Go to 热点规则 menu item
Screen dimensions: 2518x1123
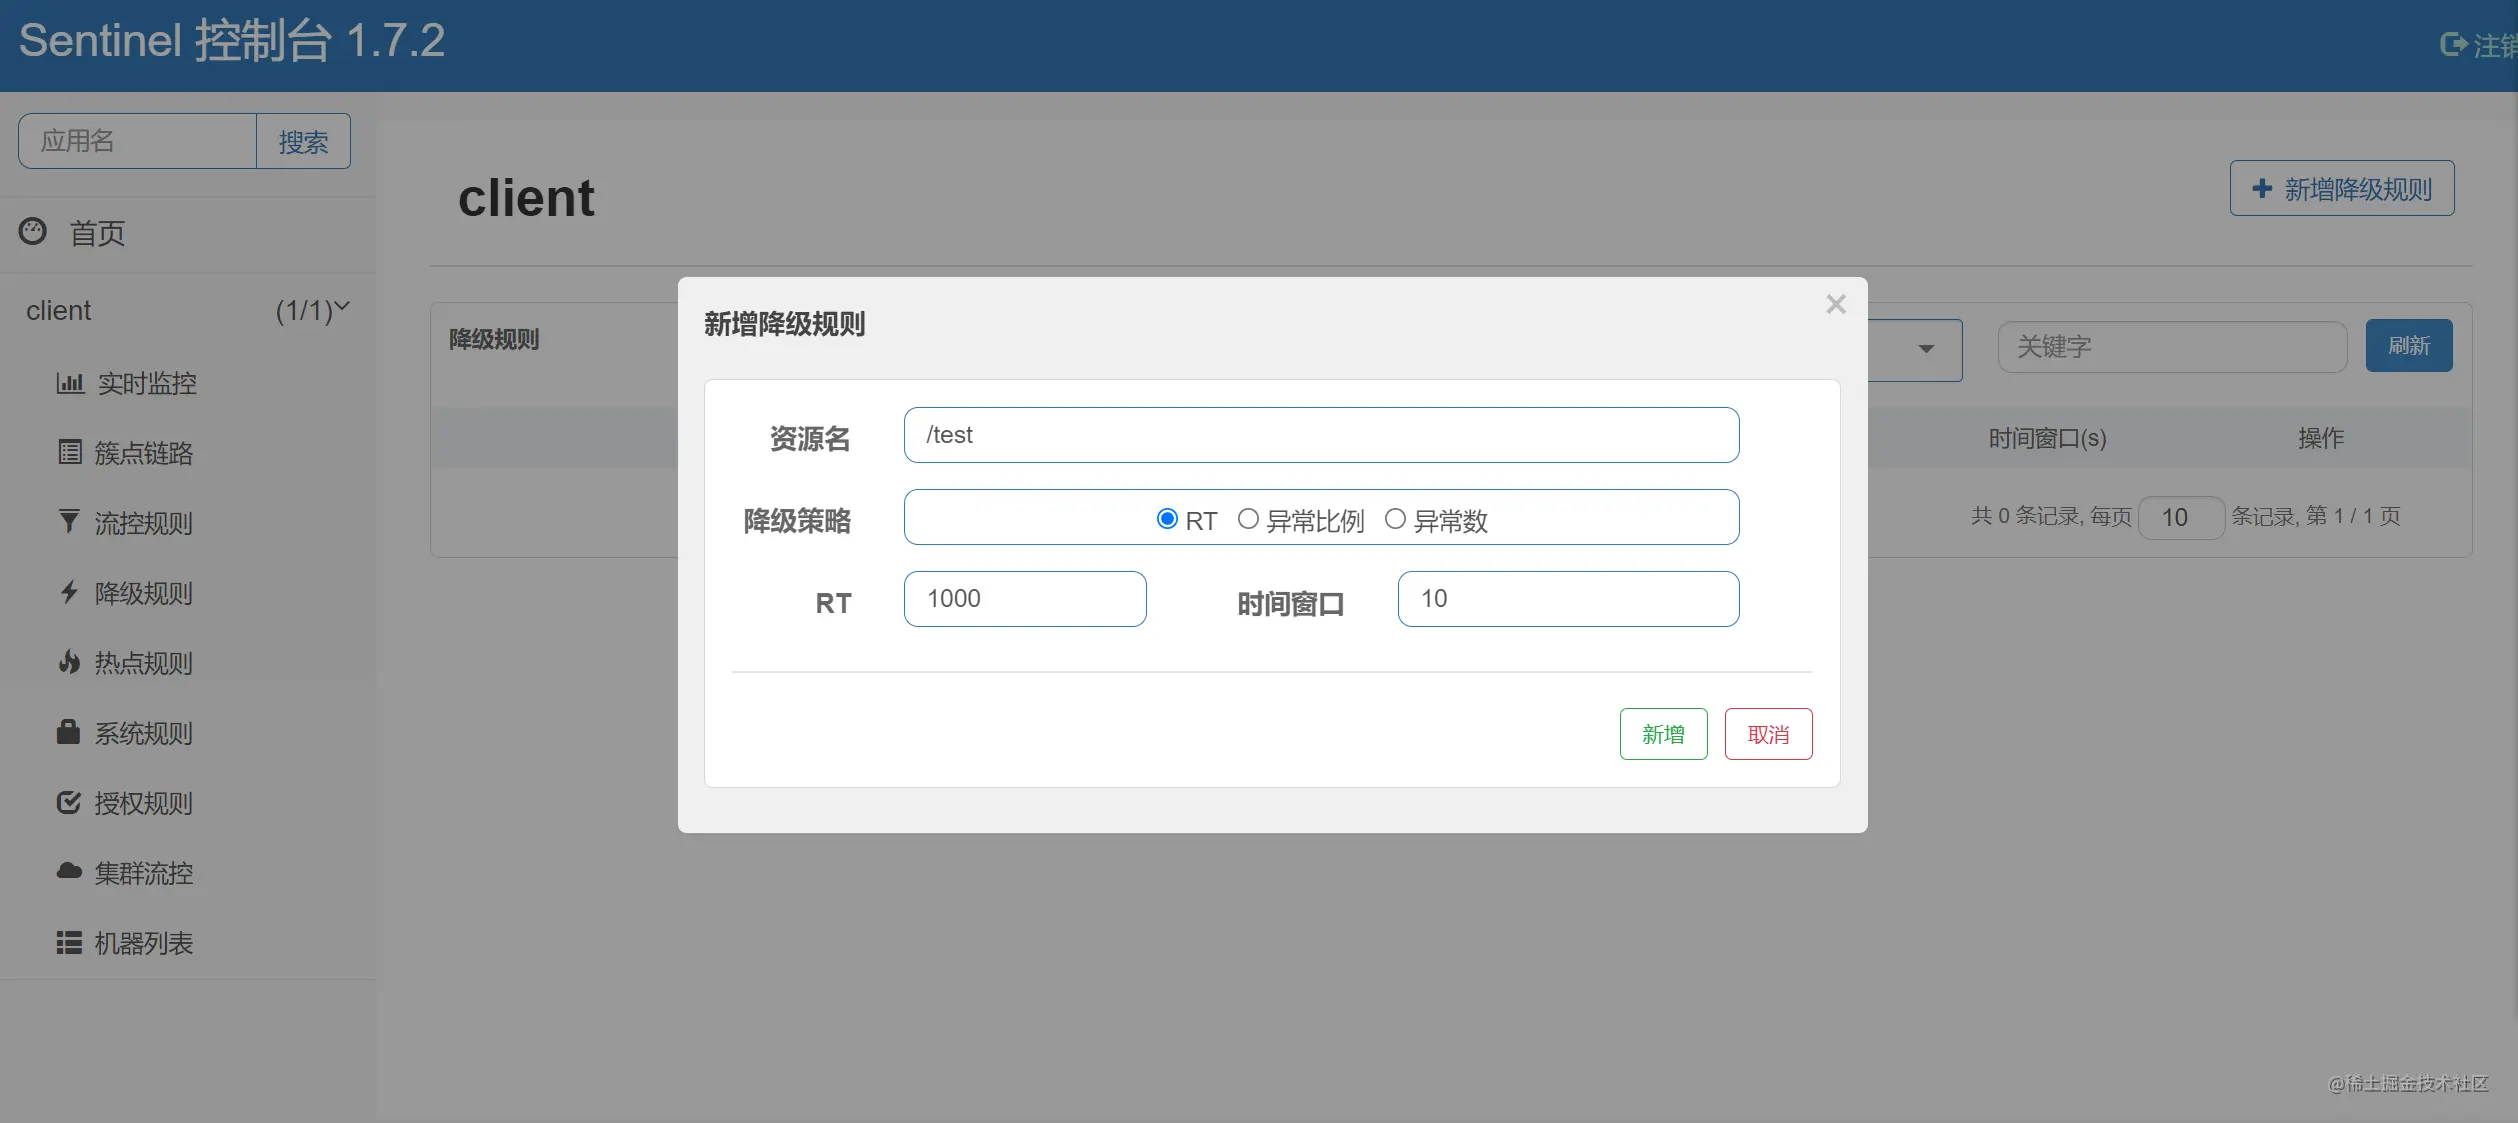(x=144, y=663)
